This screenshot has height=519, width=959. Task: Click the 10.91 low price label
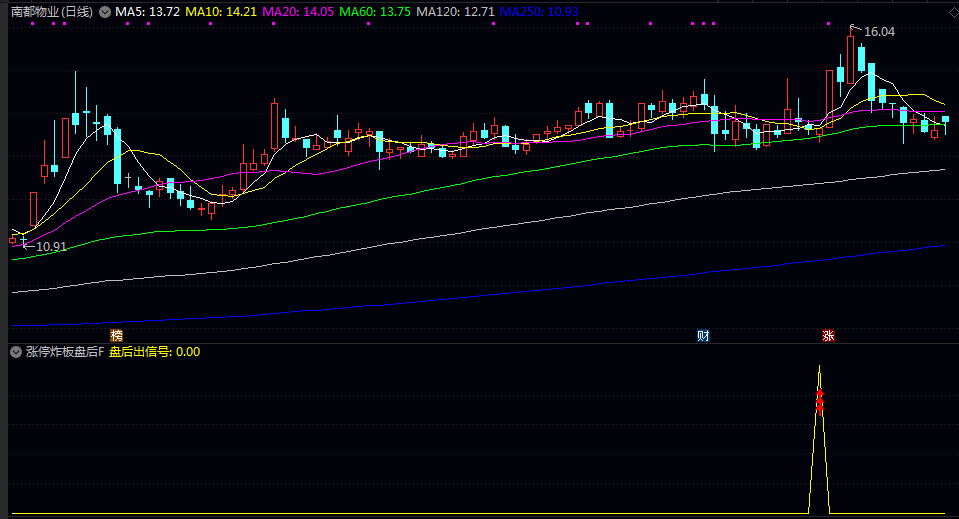point(51,247)
